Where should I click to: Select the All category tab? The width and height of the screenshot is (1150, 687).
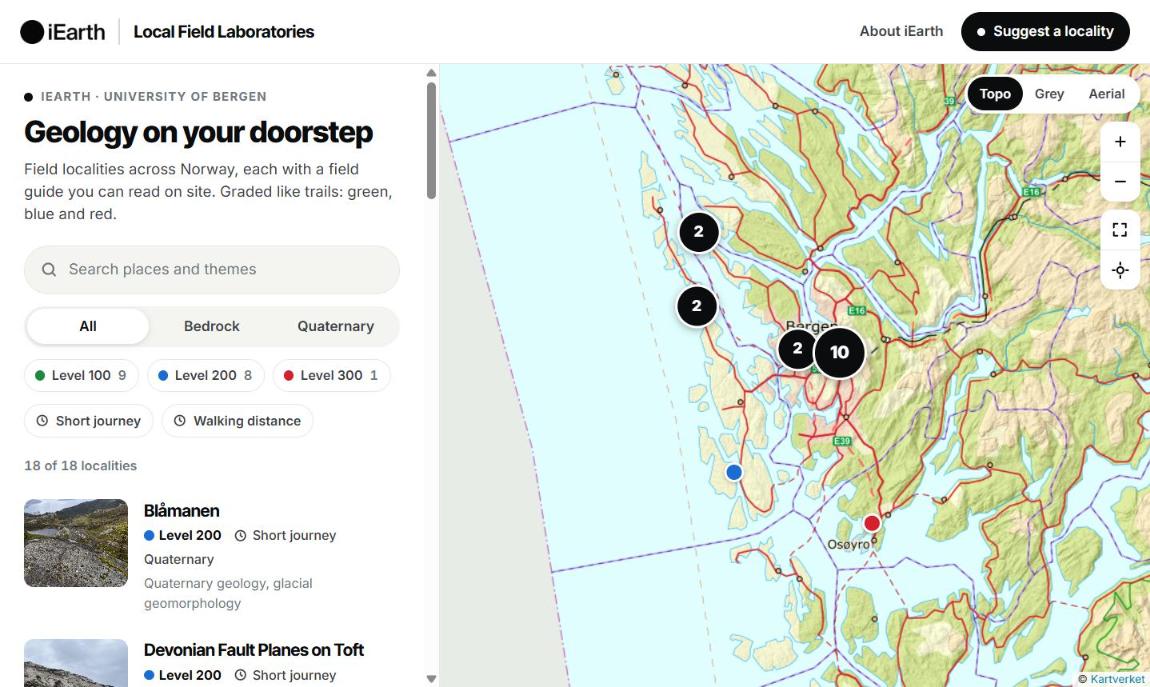88,326
